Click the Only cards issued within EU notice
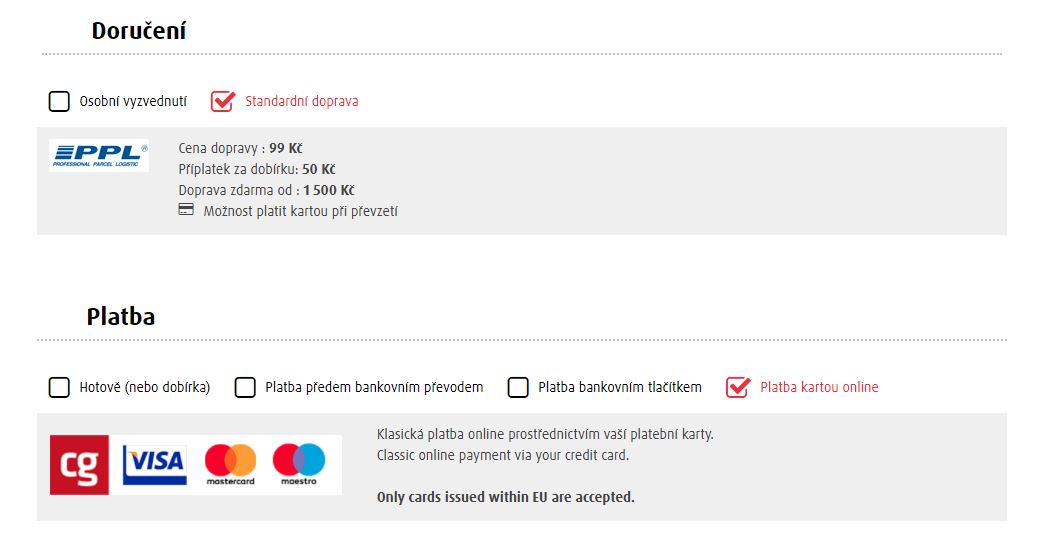 pyautogui.click(x=505, y=497)
